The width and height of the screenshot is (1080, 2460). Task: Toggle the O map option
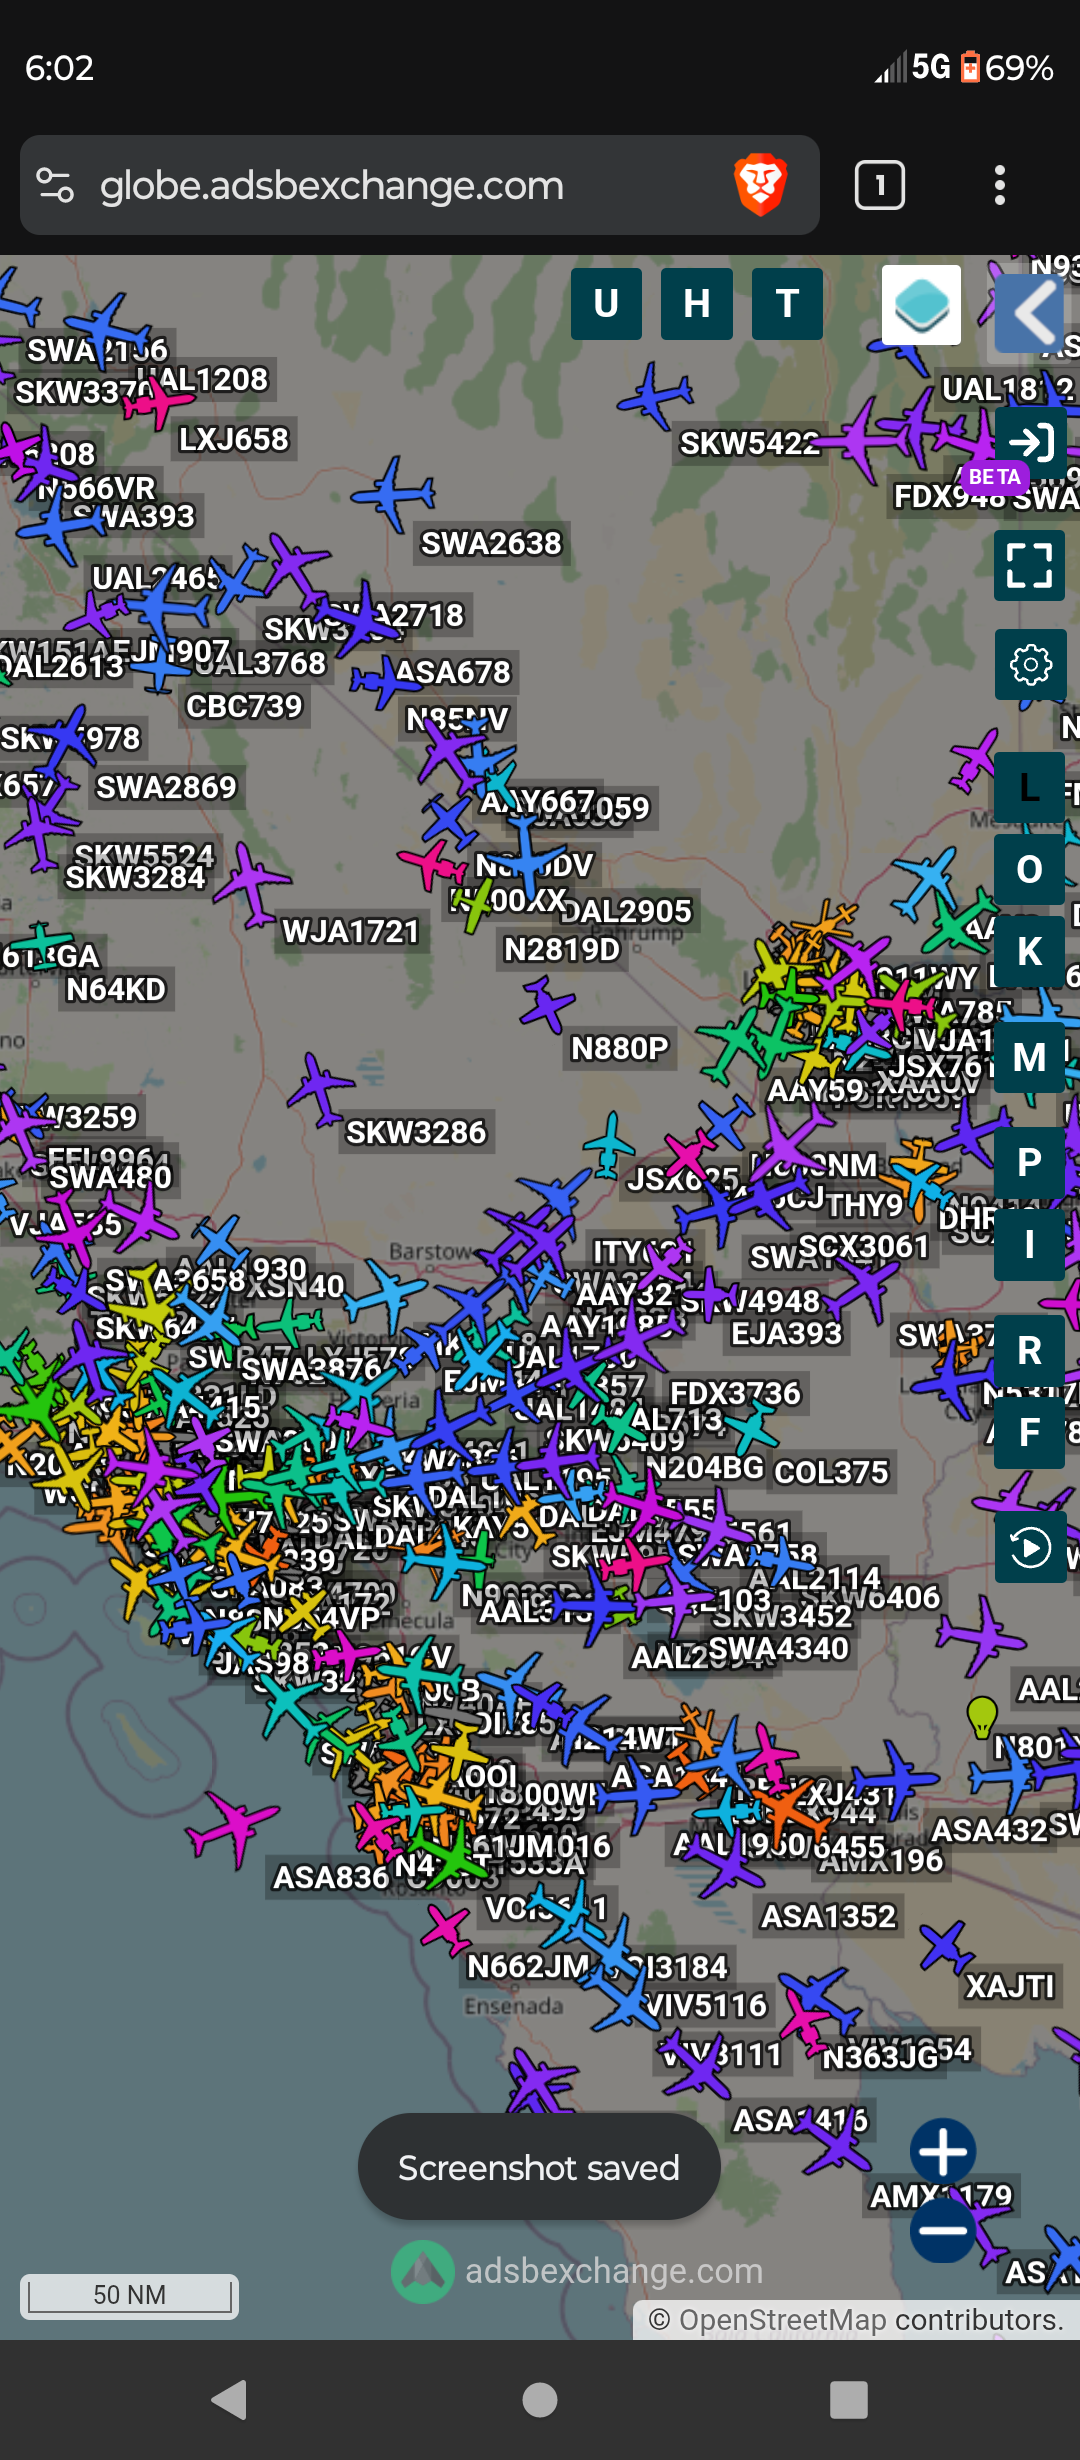[1030, 869]
